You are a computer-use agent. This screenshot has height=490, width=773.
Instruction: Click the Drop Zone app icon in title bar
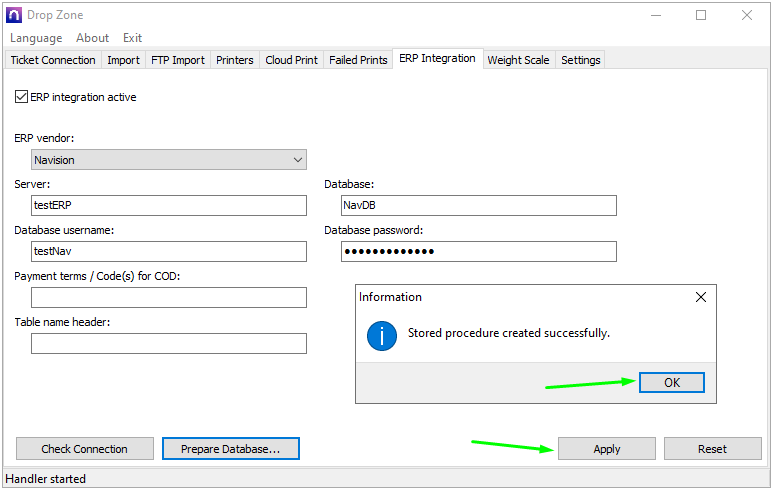coord(14,15)
